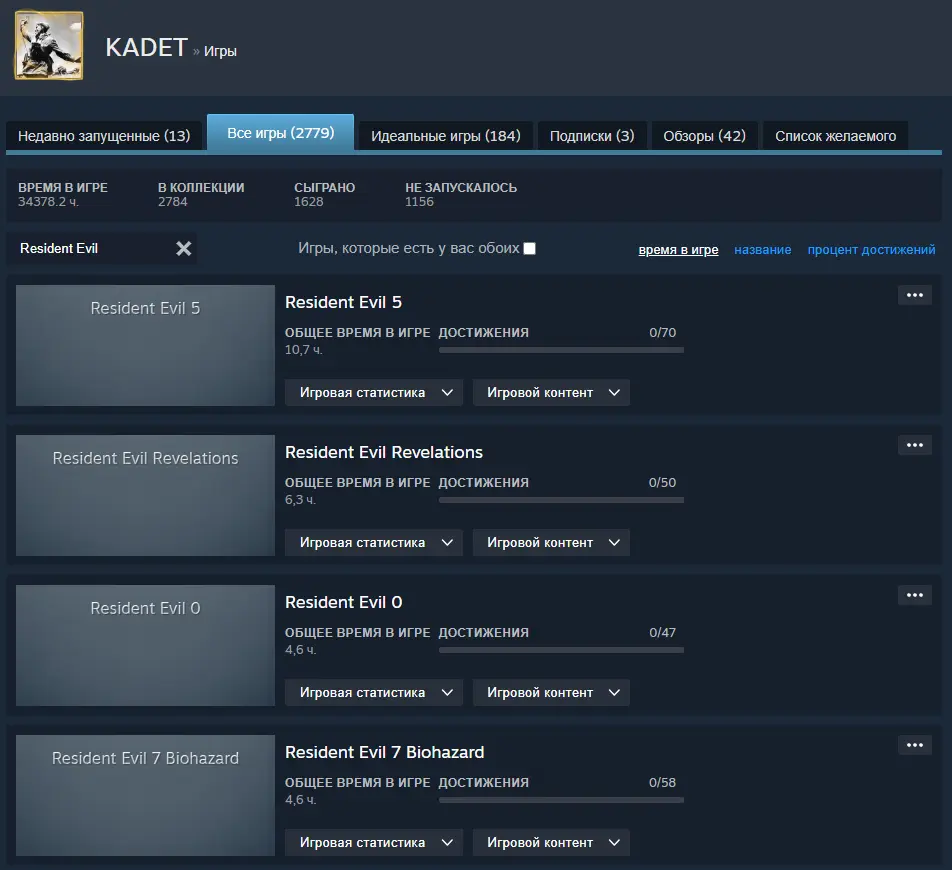Expand Игровая статистика for Resident Evil 5
The image size is (952, 870).
(374, 392)
